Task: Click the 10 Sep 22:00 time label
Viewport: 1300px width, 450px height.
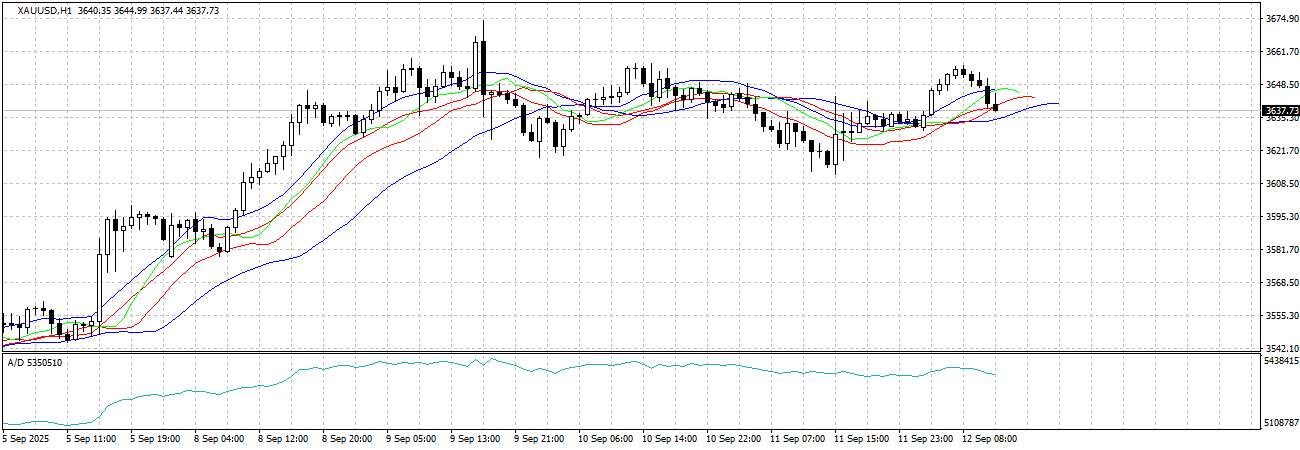Action: coord(734,439)
